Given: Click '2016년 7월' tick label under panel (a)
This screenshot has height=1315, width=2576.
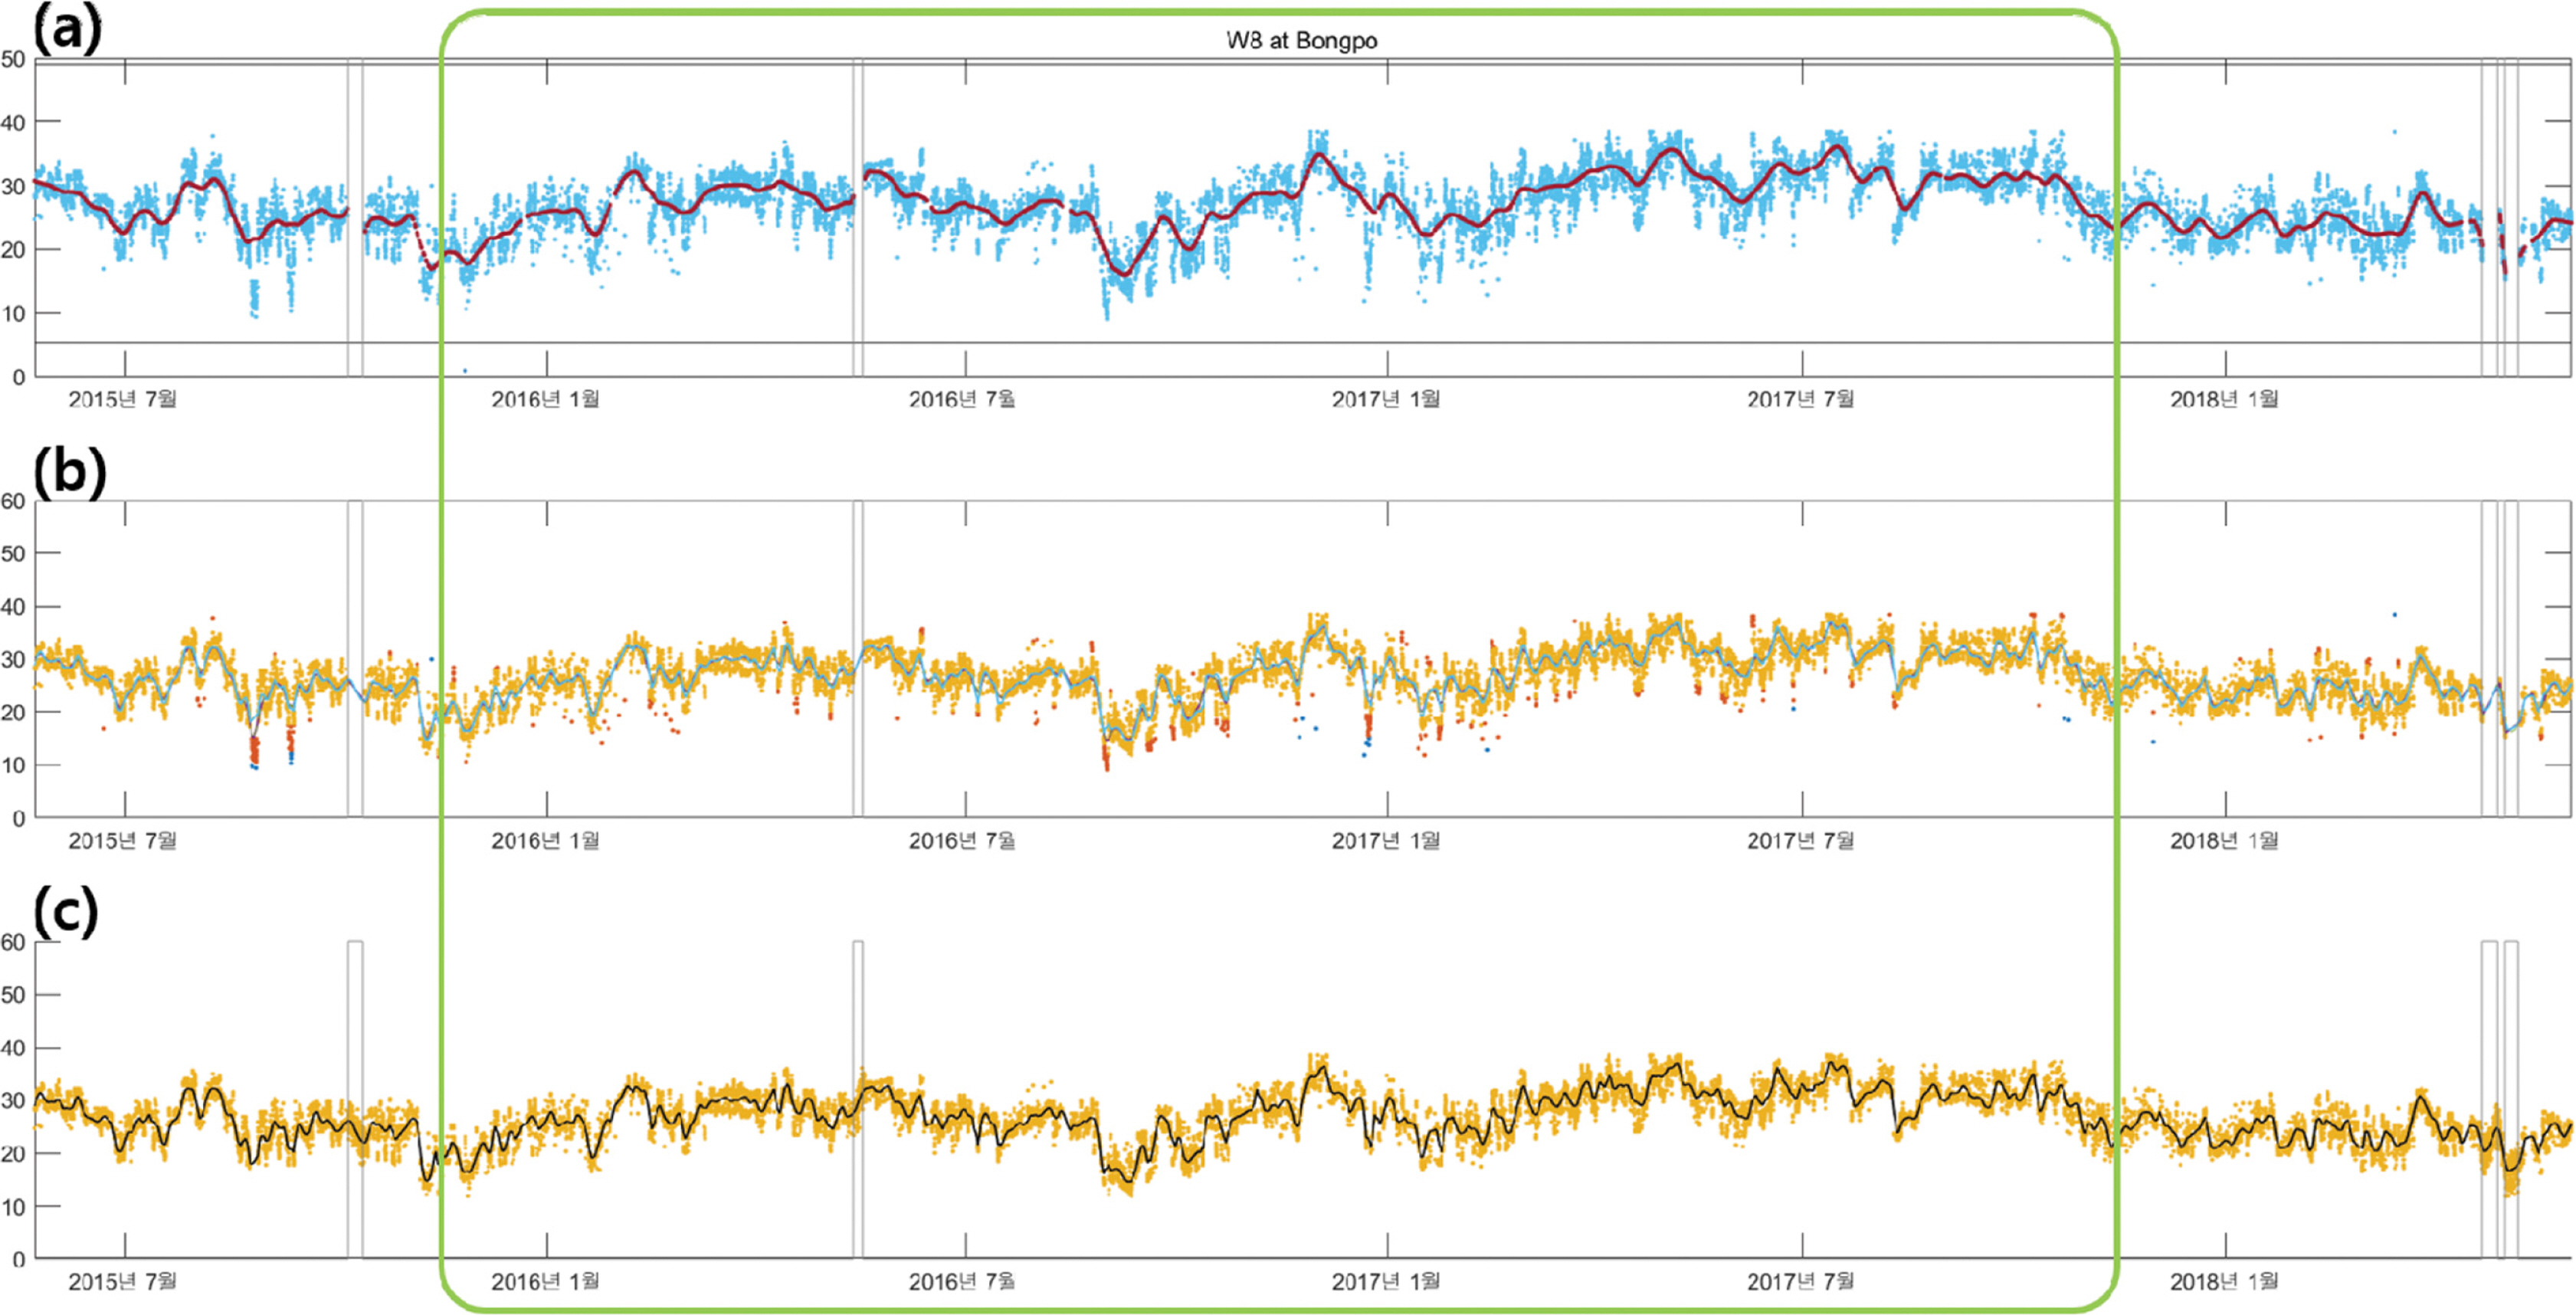Looking at the screenshot, I should 962,399.
